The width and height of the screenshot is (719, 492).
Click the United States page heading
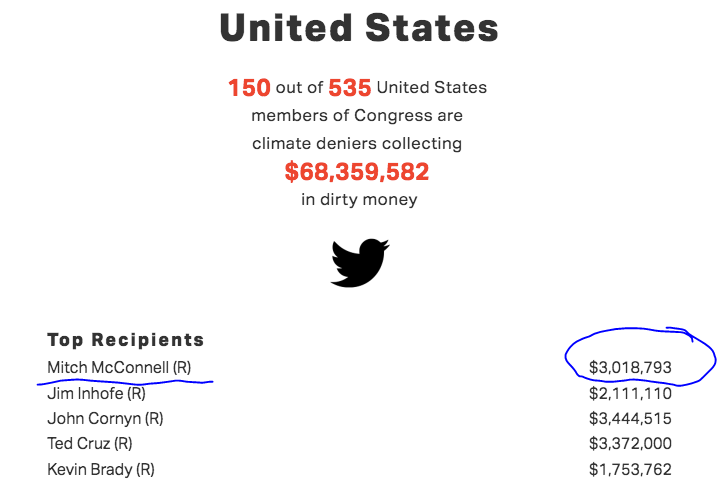click(x=359, y=28)
